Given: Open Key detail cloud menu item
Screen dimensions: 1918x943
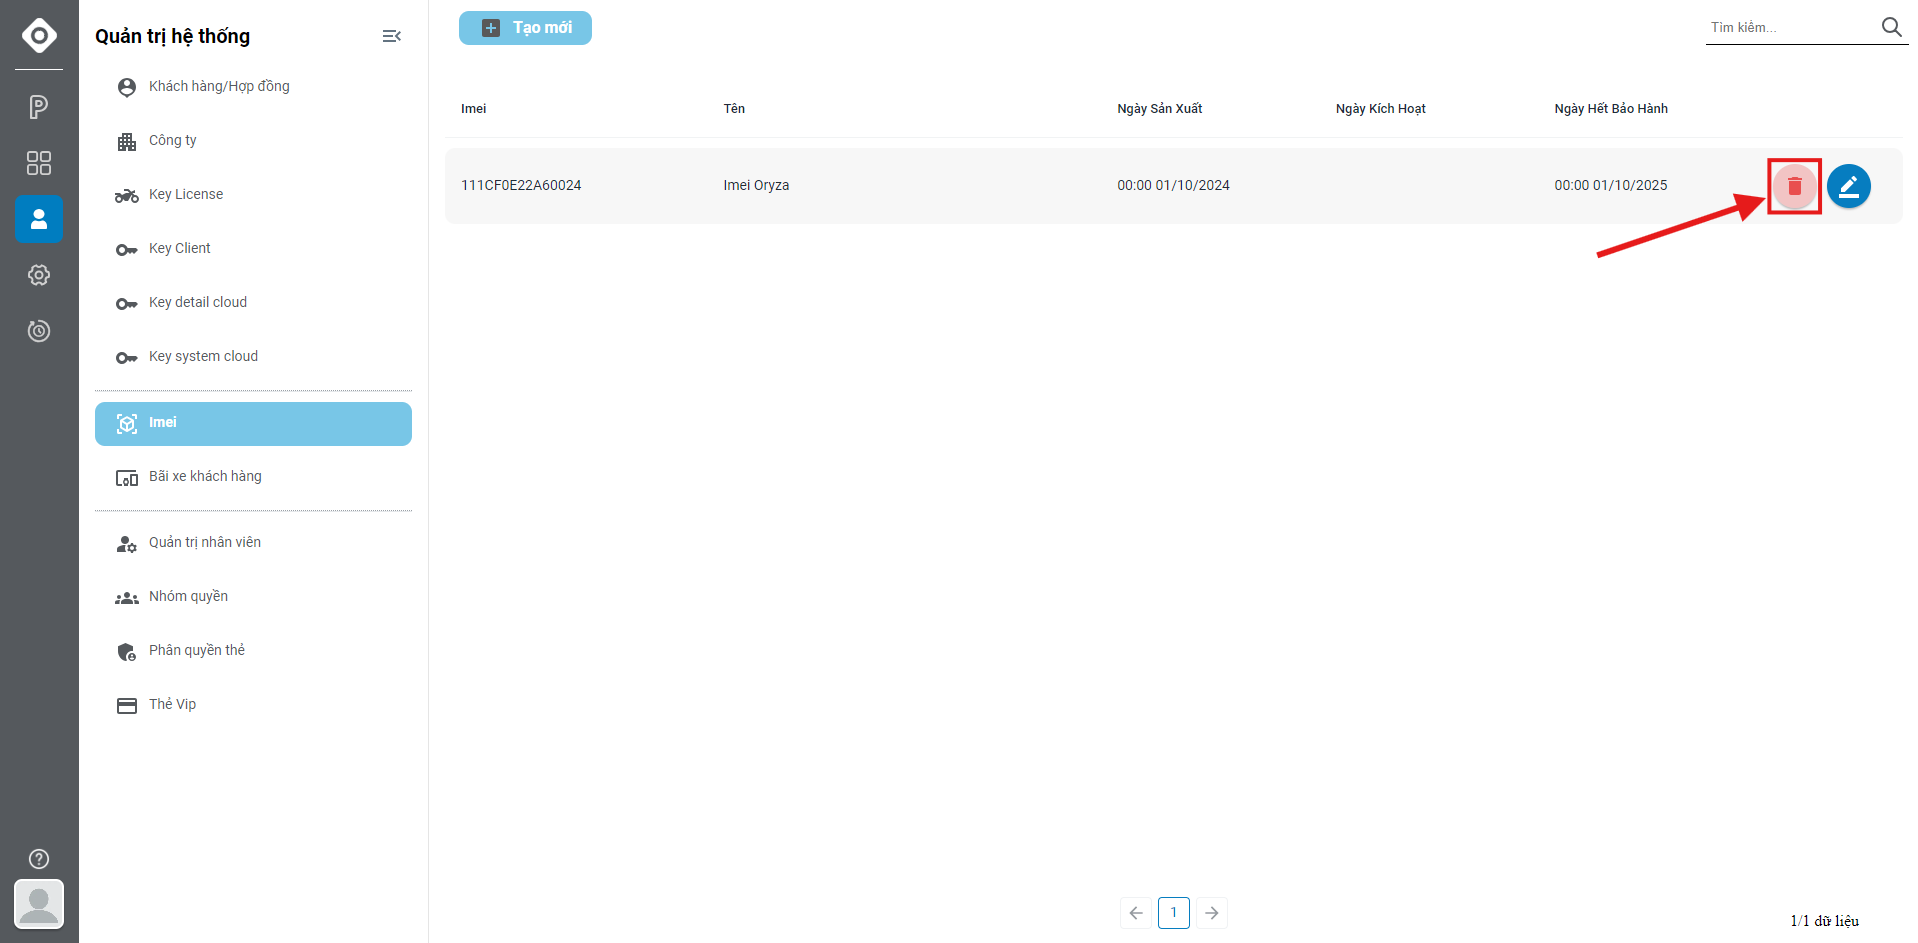Looking at the screenshot, I should [x=253, y=303].
